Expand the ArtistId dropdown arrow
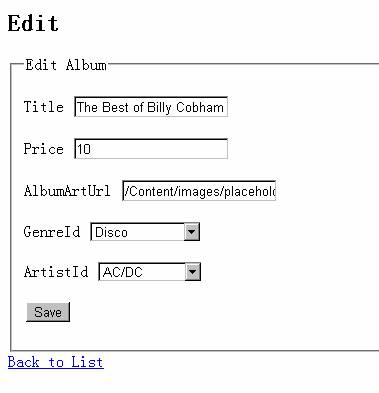 click(192, 272)
